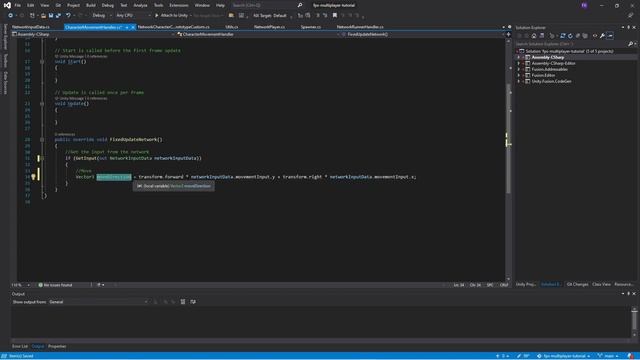
Task: Click fps-multiplayer-tutorial repository in status bar
Action: (x=564, y=356)
